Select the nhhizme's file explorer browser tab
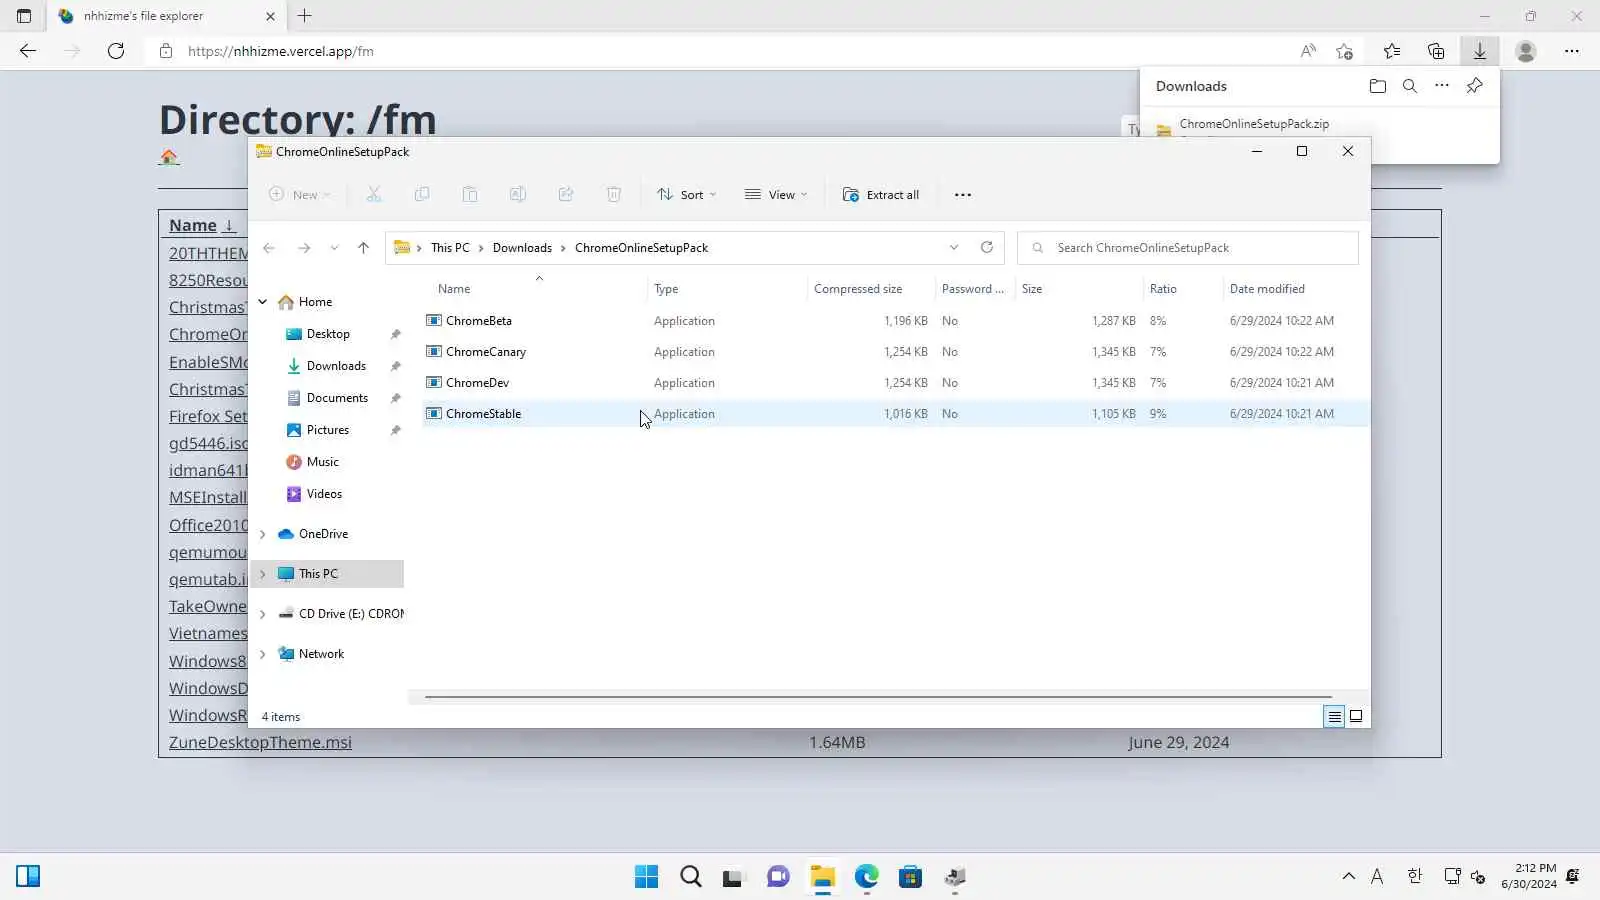The image size is (1600, 900). (x=167, y=16)
